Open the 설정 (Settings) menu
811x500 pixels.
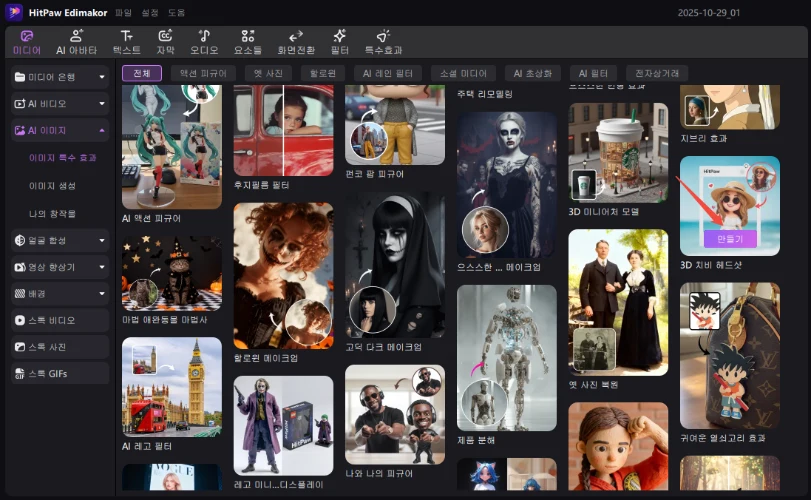tap(149, 12)
